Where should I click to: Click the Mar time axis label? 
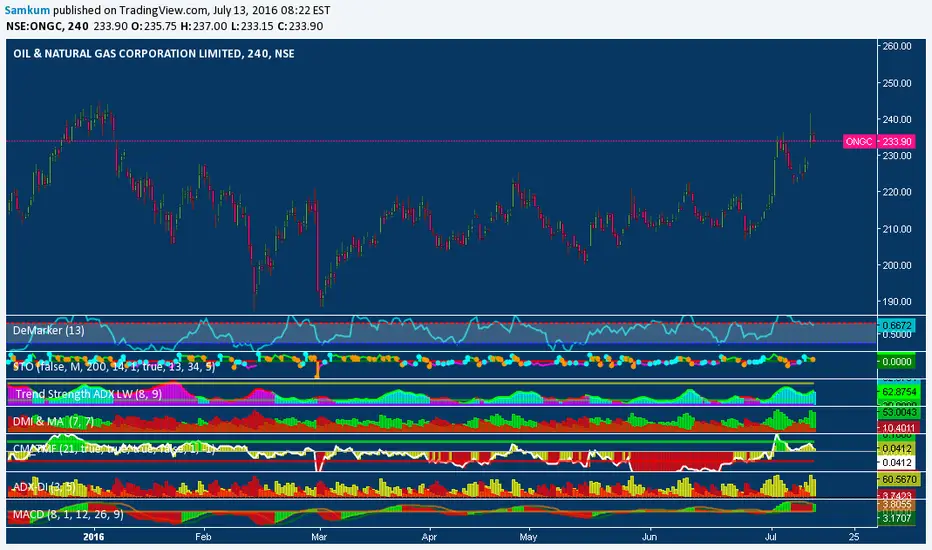[319, 536]
